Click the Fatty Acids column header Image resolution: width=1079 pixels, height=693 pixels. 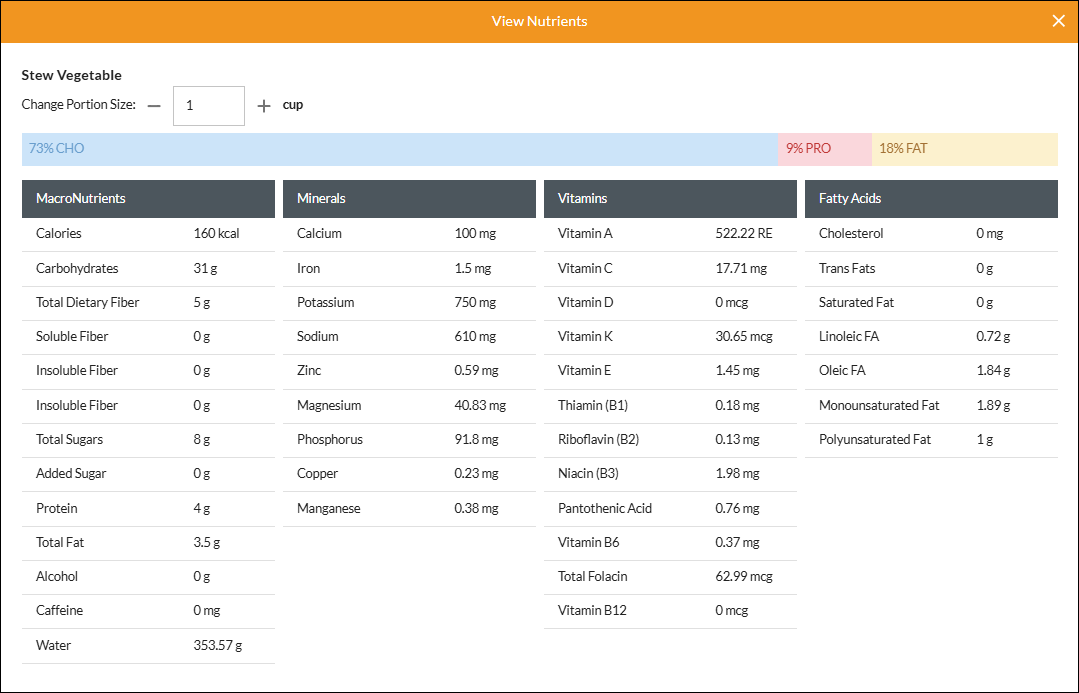click(x=931, y=199)
